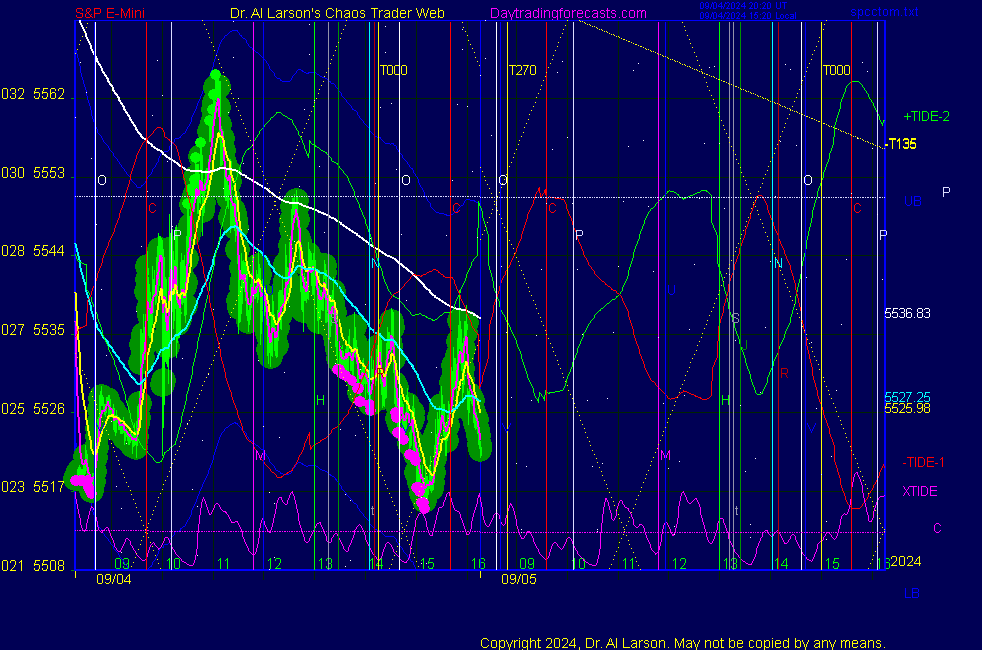The image size is (982, 650).
Task: Select the 021 5508 price axis label
Action: pos(33,565)
